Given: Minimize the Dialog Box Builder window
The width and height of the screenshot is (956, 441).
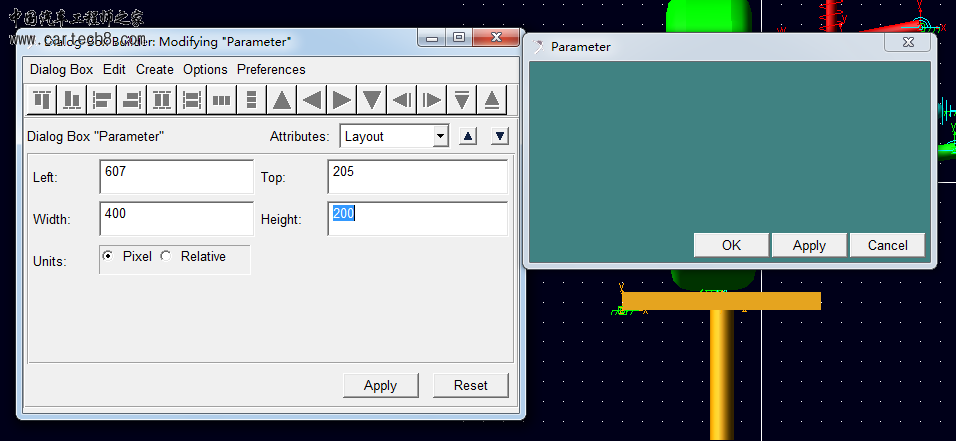Looking at the screenshot, I should point(432,37).
